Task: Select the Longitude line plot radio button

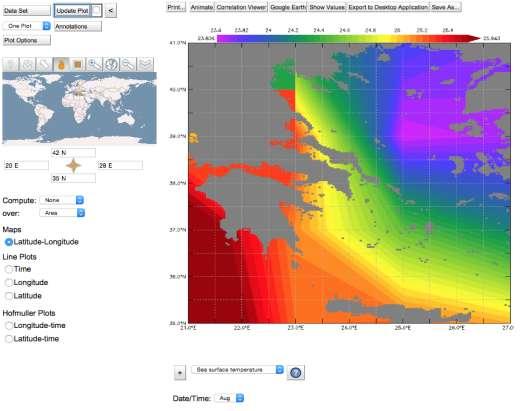Action: [9, 283]
